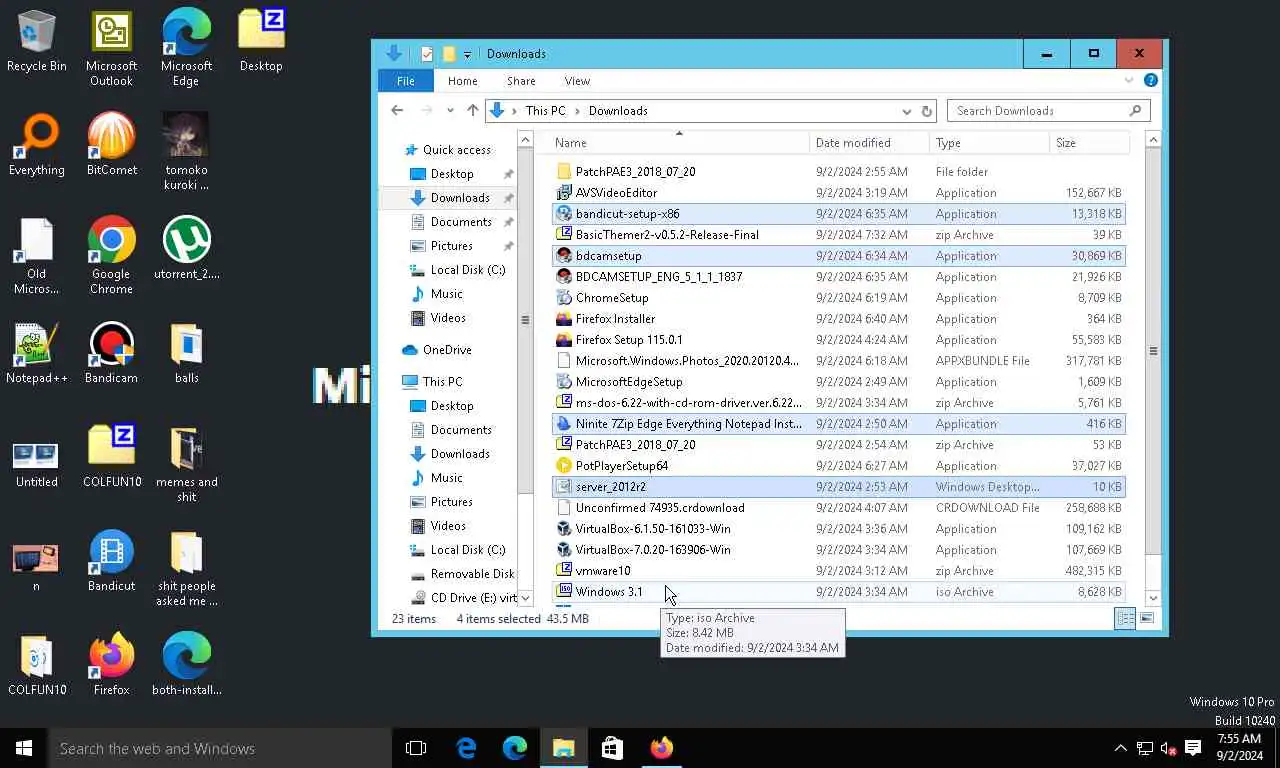Switch to large icons view layout
The width and height of the screenshot is (1280, 768).
point(1147,619)
